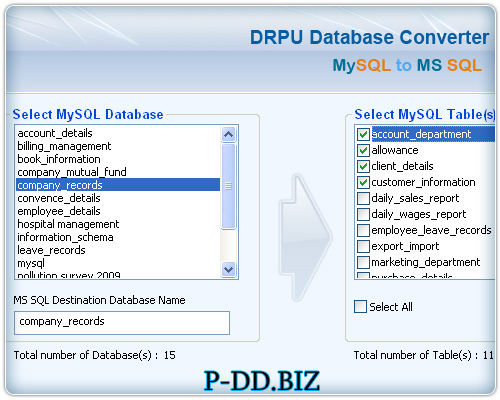
Task: Click the client_details table name
Action: tap(402, 166)
